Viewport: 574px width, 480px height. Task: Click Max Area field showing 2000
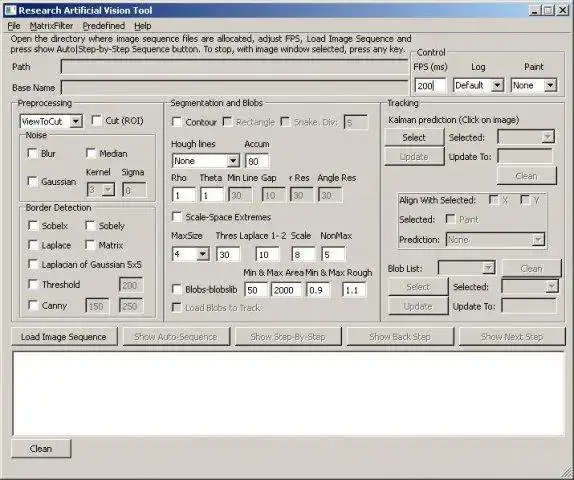point(286,290)
